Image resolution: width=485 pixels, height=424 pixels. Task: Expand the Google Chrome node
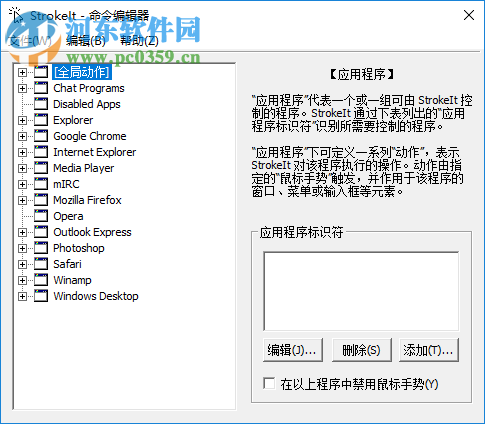pos(22,136)
